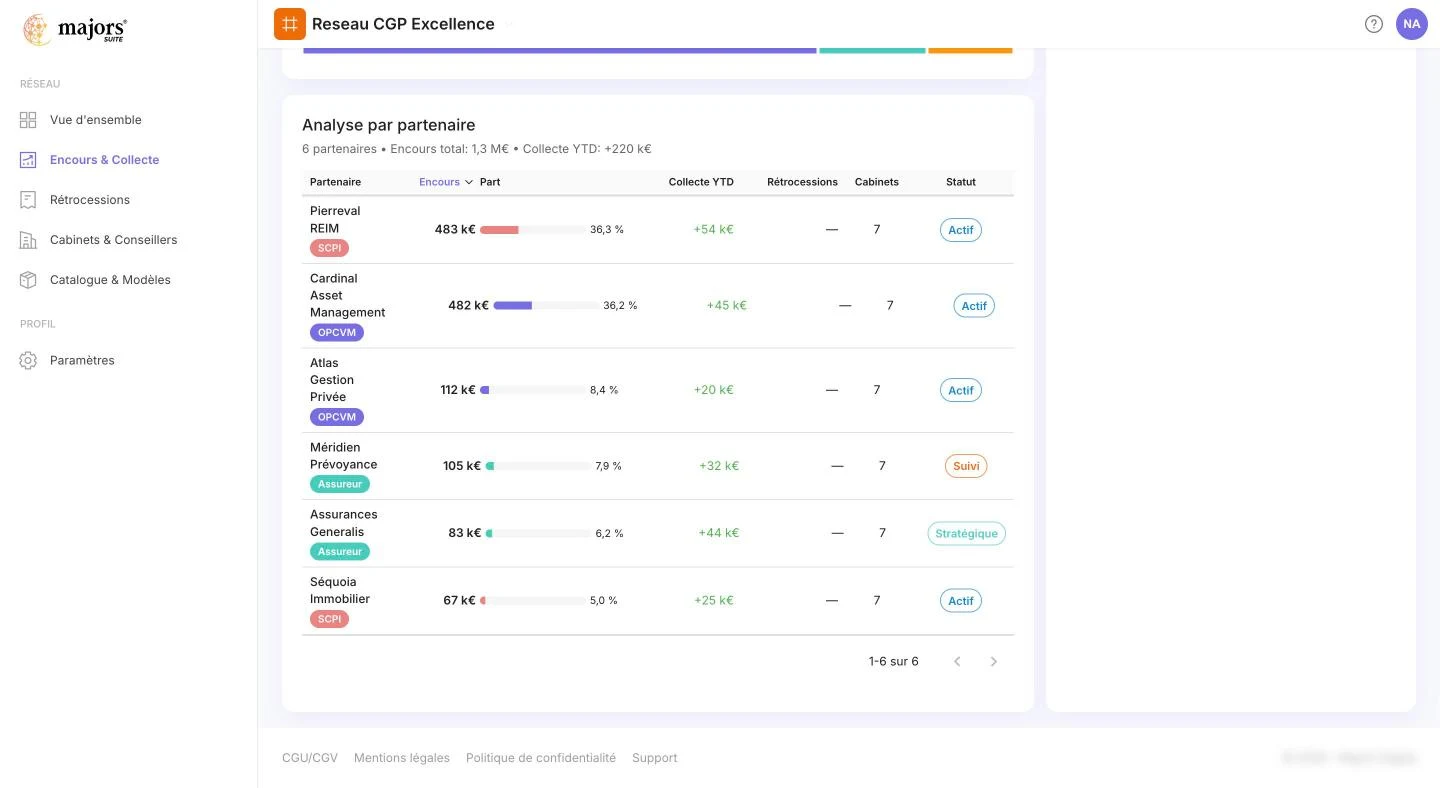Open Catalogue & Modèles page
This screenshot has height=788, width=1440.
[x=110, y=280]
